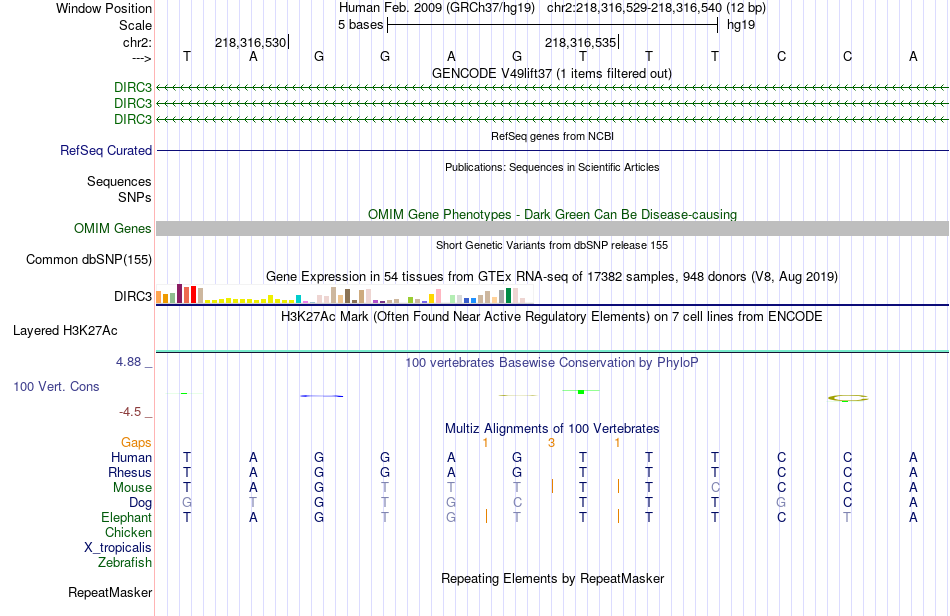Viewport: 950px width, 616px height.
Task: Click the position text 'chr2:218,316,529-218,316,540 (12 bp)'
Action: pyautogui.click(x=656, y=8)
